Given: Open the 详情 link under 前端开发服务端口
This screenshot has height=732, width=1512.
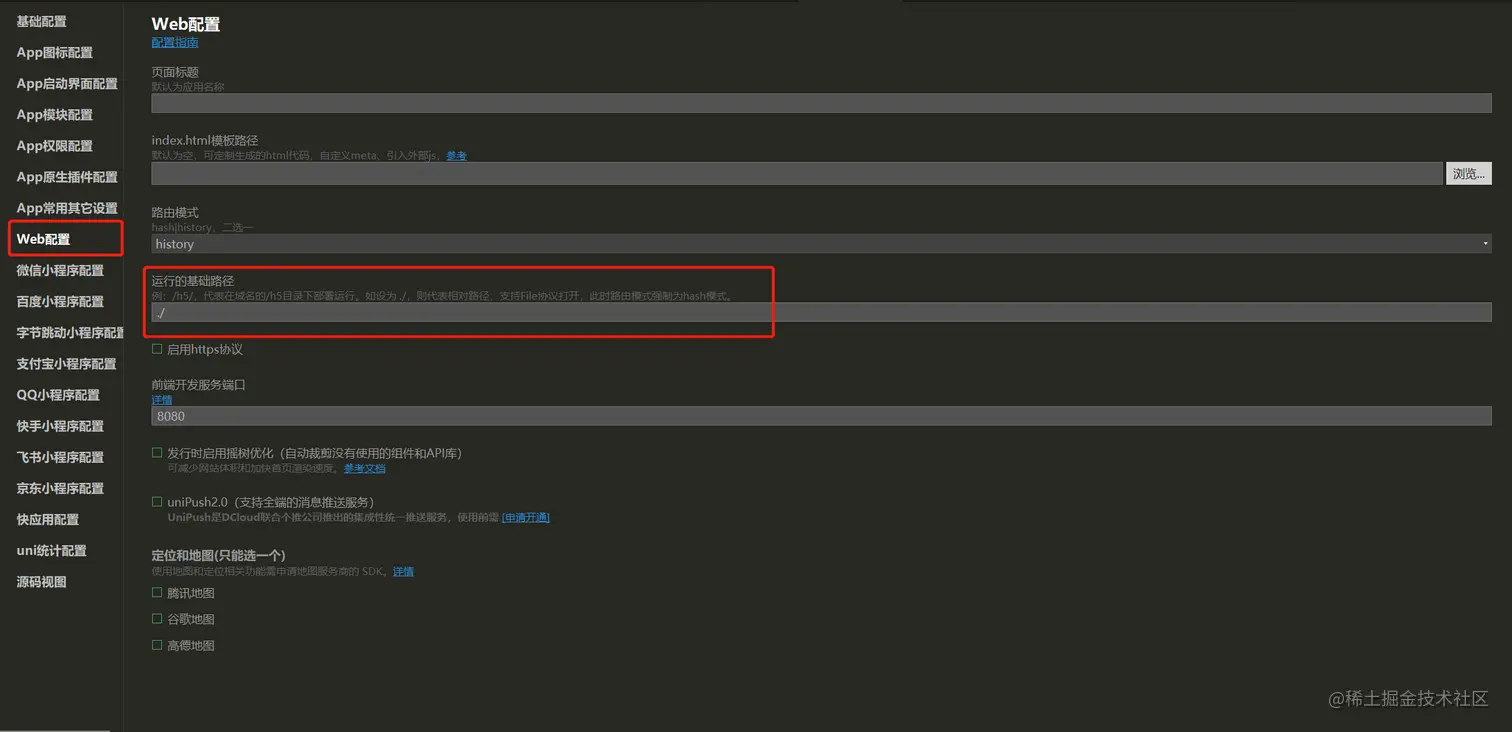Looking at the screenshot, I should (161, 399).
